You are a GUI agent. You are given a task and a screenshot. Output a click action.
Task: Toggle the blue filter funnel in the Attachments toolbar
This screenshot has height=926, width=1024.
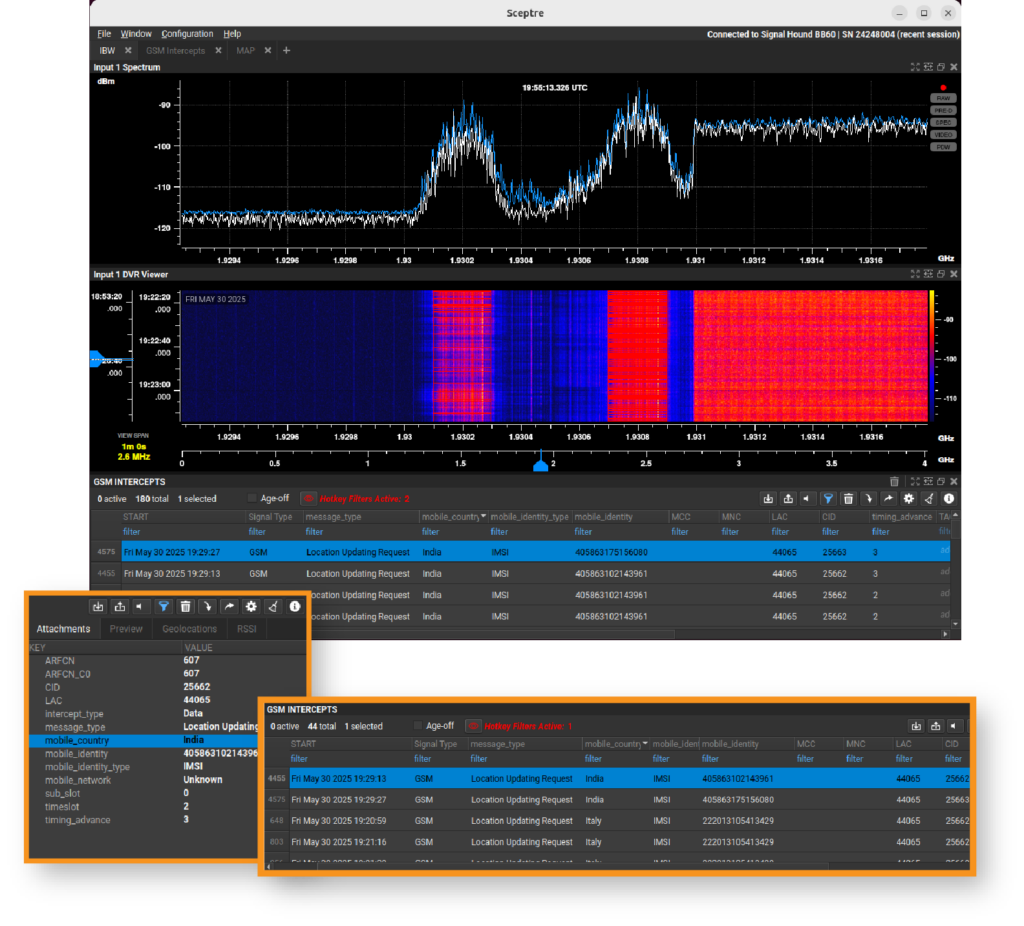point(163,606)
